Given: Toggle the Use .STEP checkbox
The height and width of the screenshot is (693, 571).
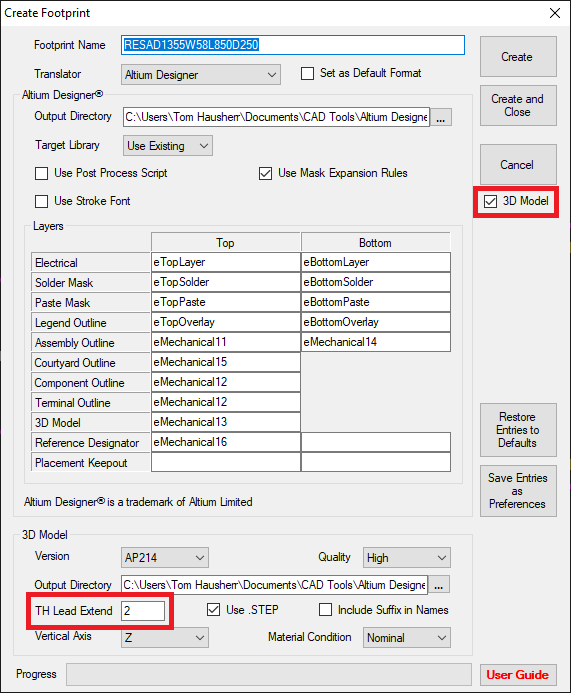Looking at the screenshot, I should point(213,610).
